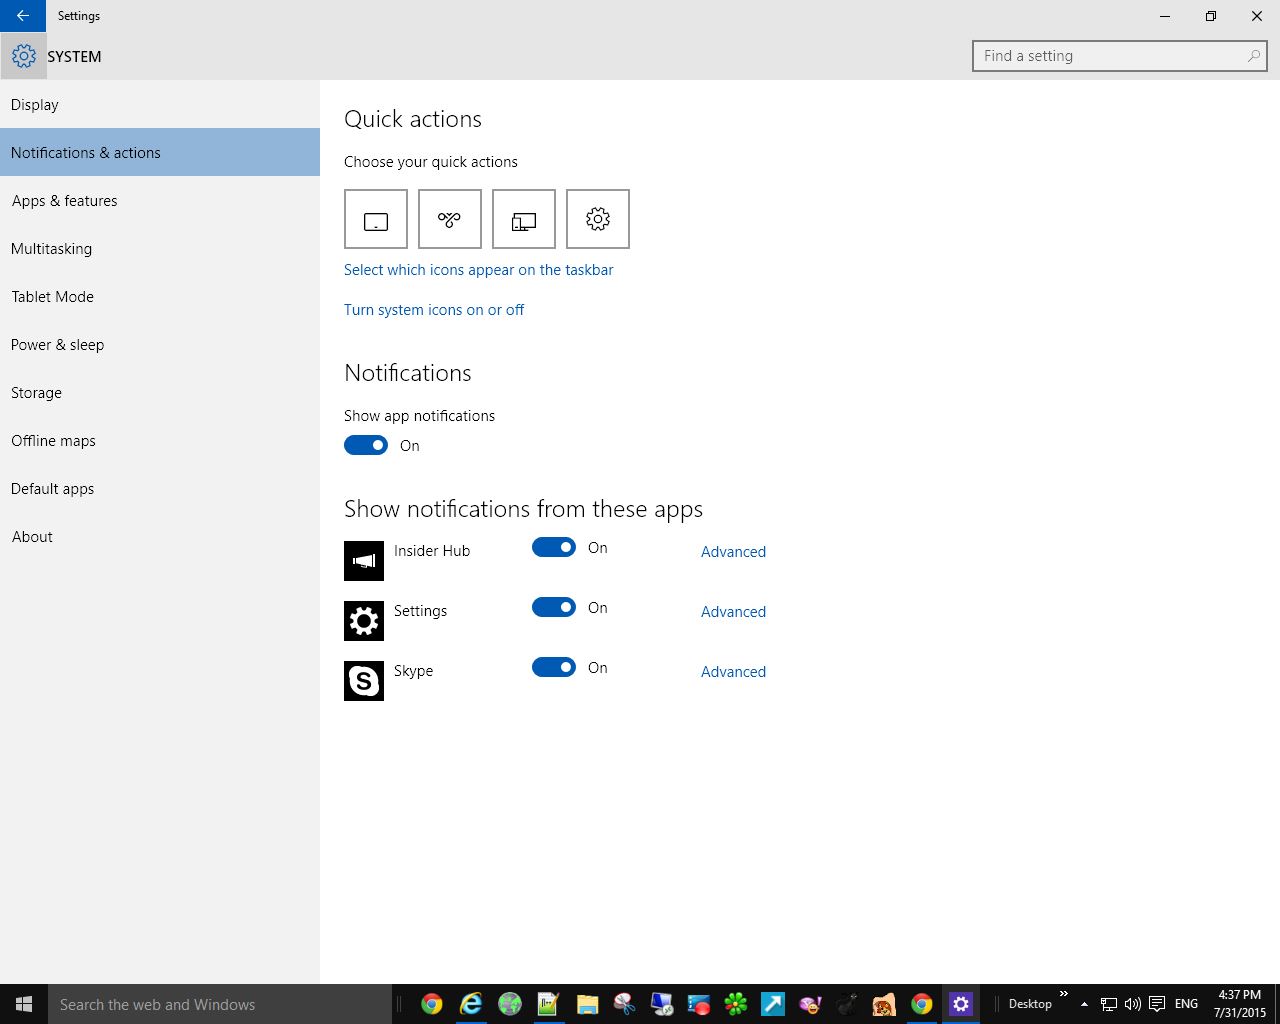Open Internet Explorer from the taskbar
The height and width of the screenshot is (1024, 1280).
click(470, 1004)
